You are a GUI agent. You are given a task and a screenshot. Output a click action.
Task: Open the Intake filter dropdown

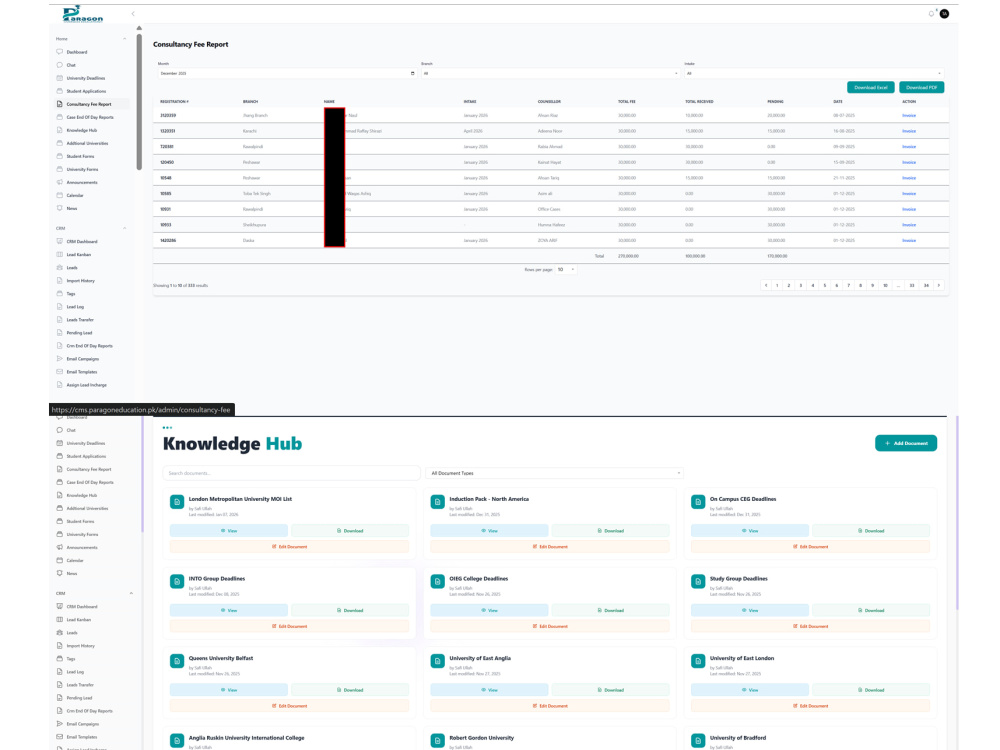click(x=814, y=73)
